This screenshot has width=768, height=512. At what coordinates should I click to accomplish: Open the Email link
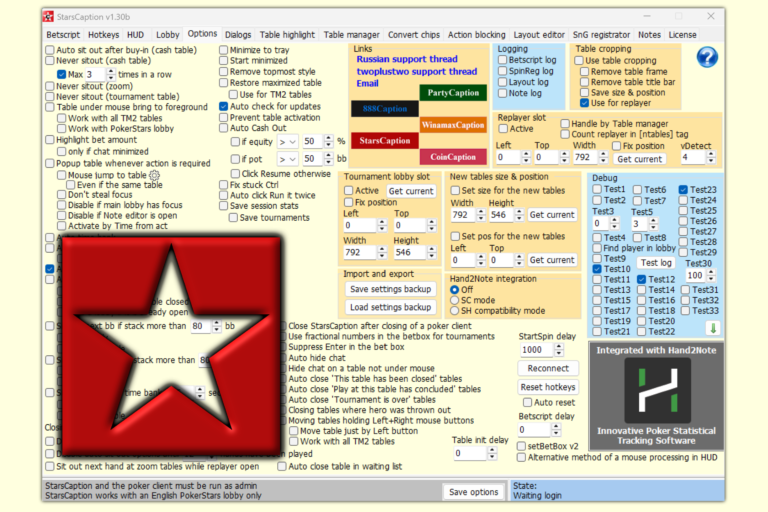click(x=367, y=83)
